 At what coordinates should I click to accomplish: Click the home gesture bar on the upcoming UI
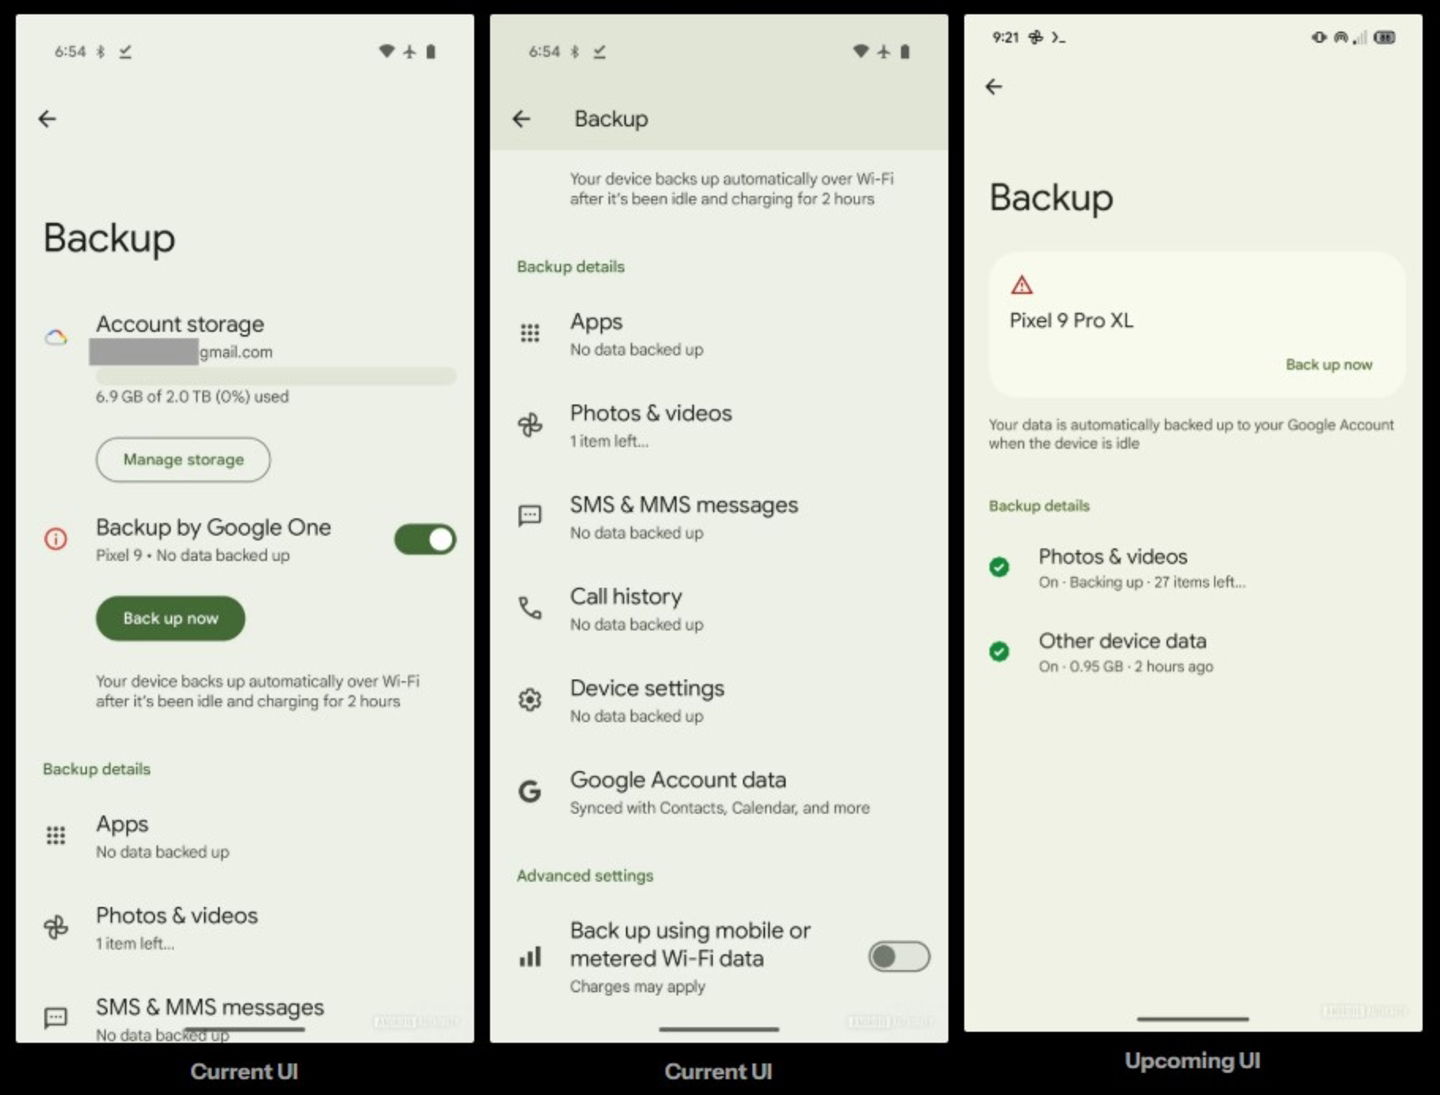[1191, 1017]
